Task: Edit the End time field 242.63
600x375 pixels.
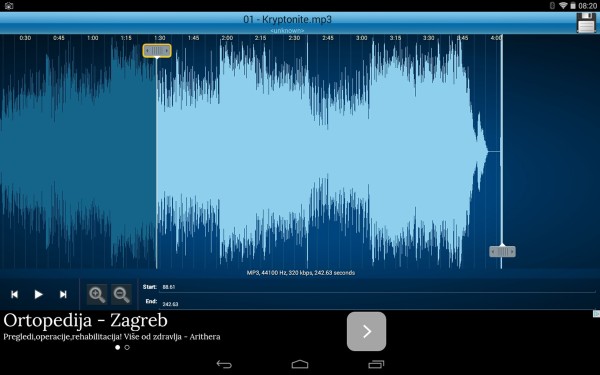Action: click(377, 304)
